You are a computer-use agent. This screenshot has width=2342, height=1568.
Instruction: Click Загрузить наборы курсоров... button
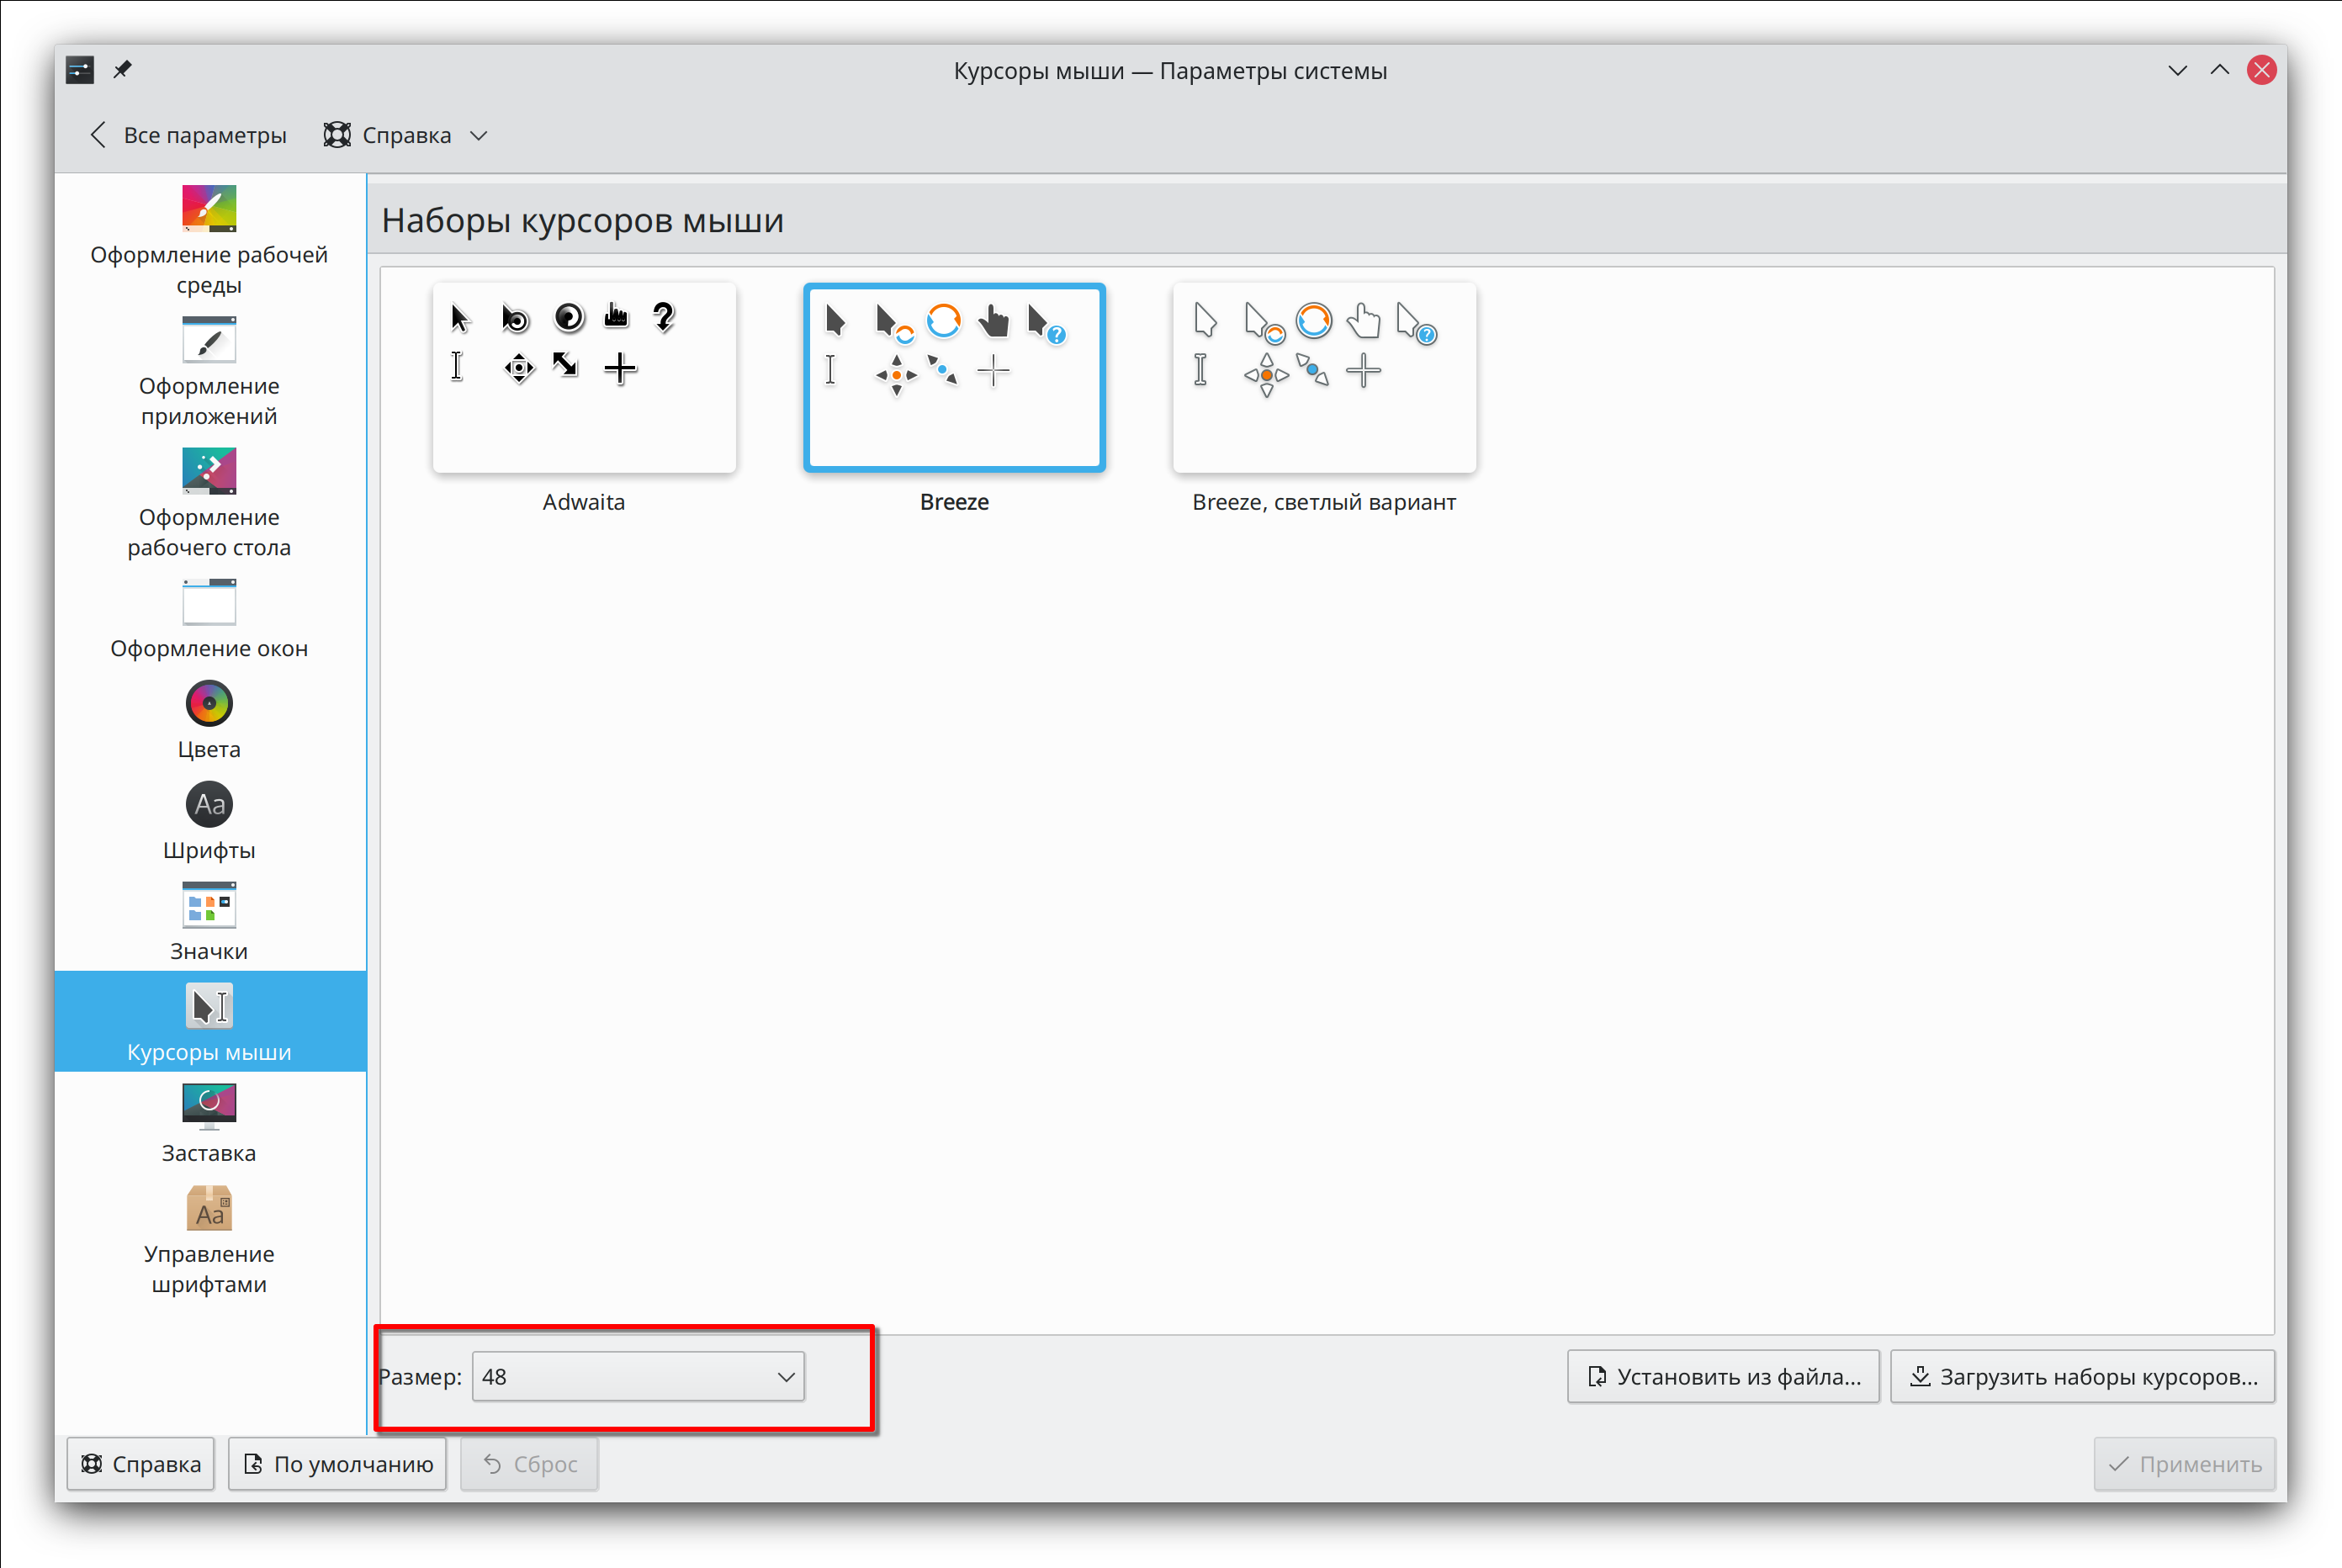coord(2082,1376)
